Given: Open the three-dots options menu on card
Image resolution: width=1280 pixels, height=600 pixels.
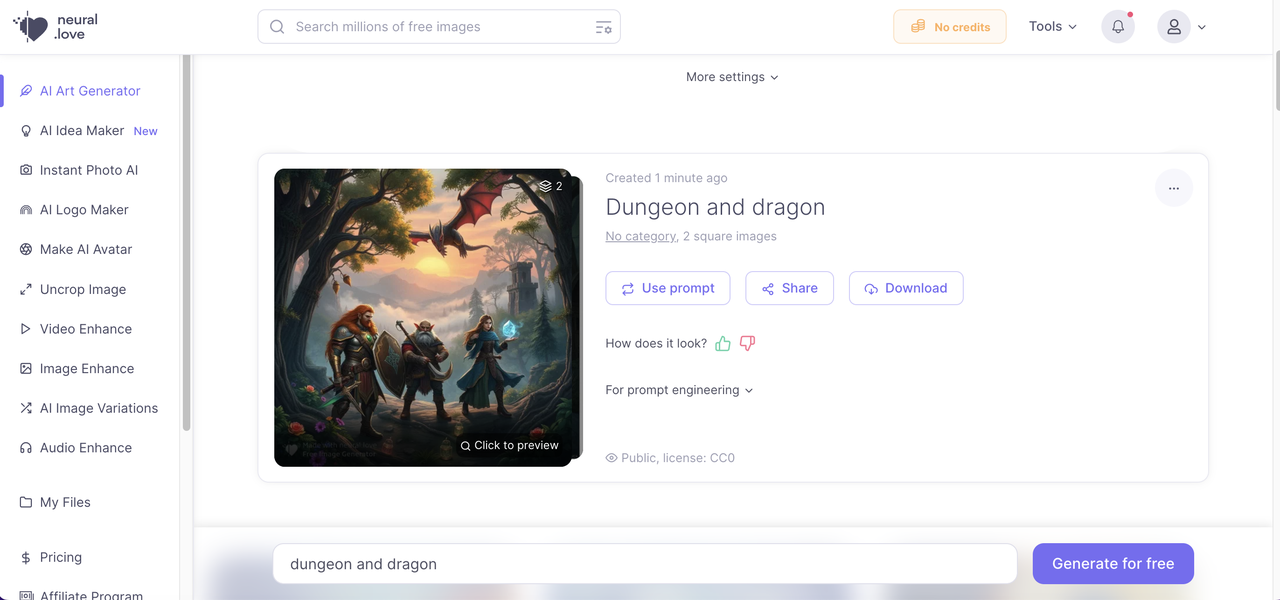Looking at the screenshot, I should coord(1174,188).
